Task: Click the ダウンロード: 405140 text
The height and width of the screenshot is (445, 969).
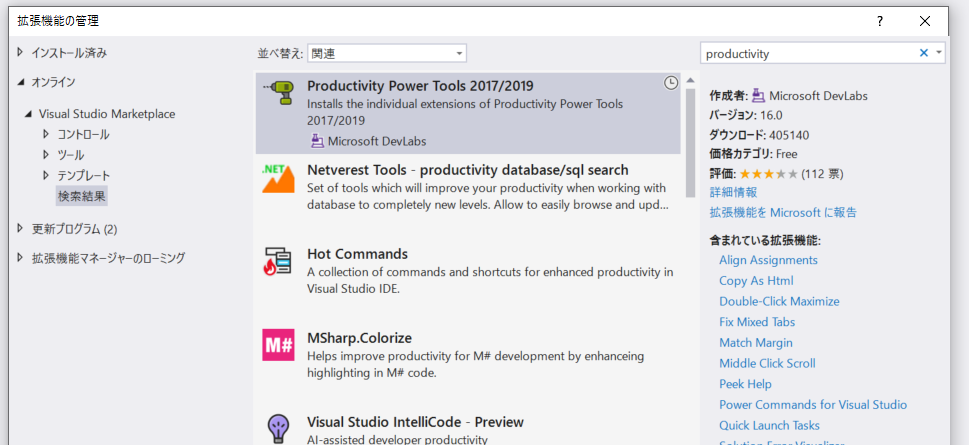Action: pyautogui.click(x=759, y=135)
